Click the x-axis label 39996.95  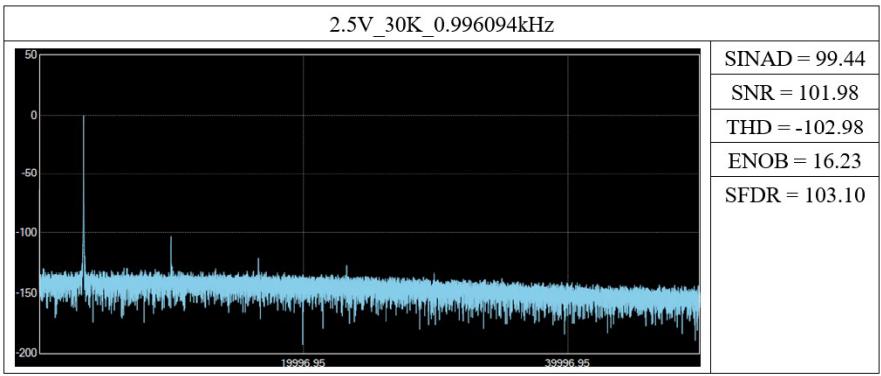(567, 363)
